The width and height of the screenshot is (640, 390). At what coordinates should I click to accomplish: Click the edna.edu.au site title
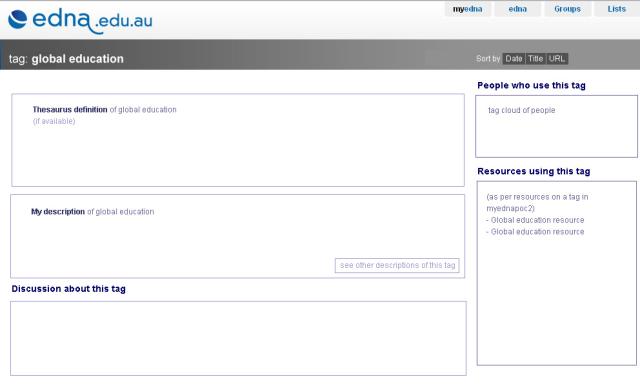(x=92, y=20)
